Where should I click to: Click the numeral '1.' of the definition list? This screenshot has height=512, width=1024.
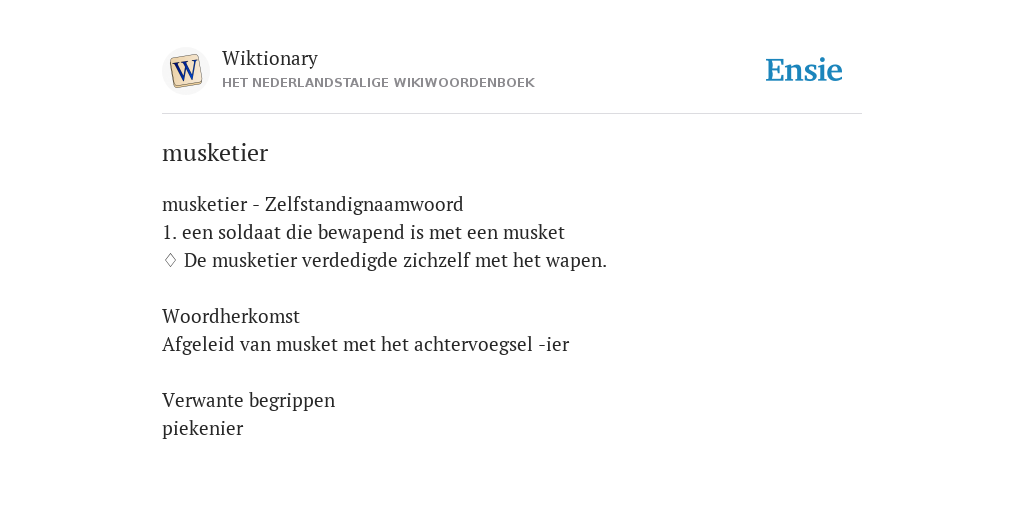(169, 232)
